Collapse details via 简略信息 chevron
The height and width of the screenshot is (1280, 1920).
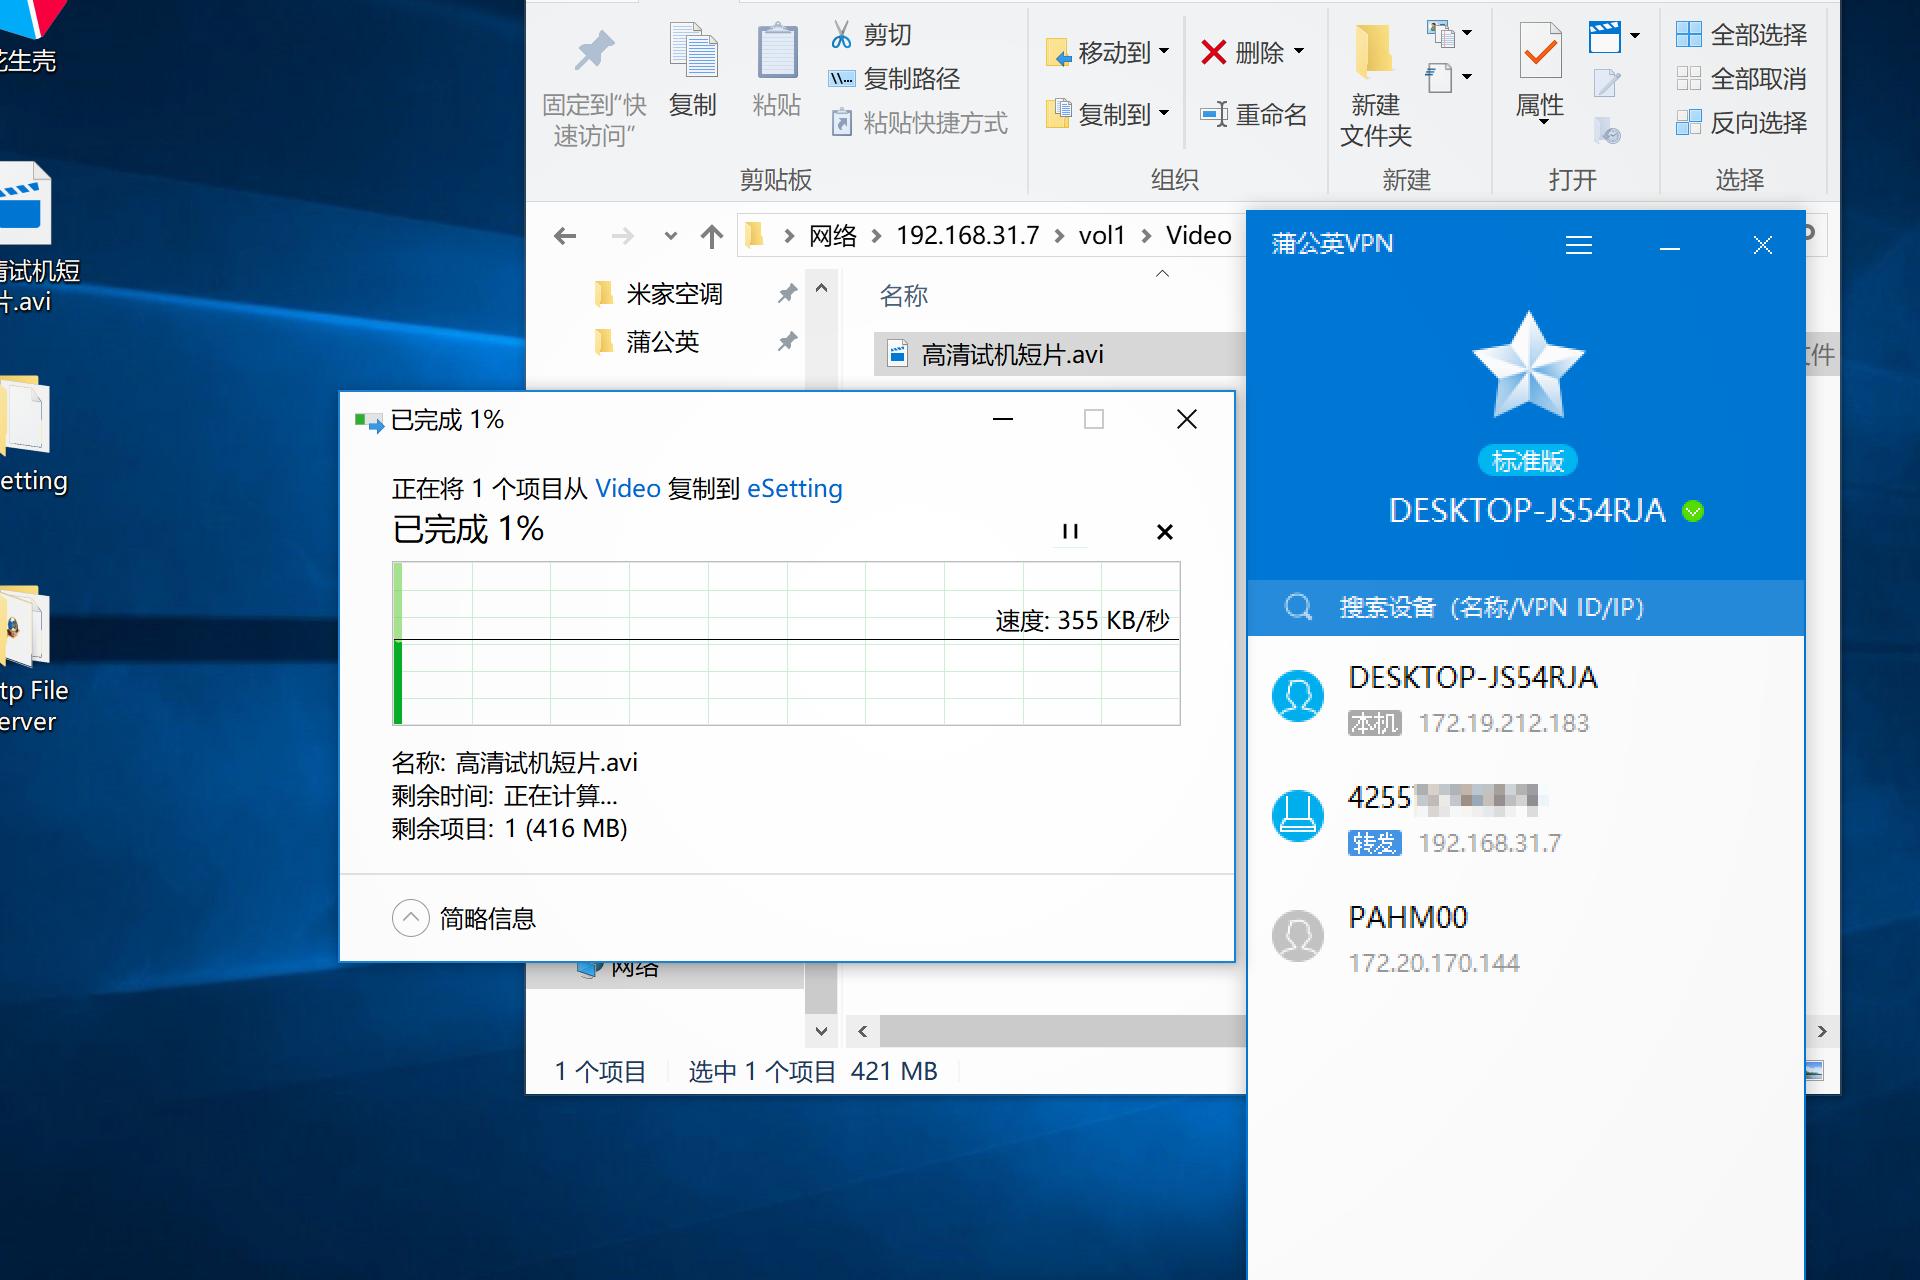point(410,918)
